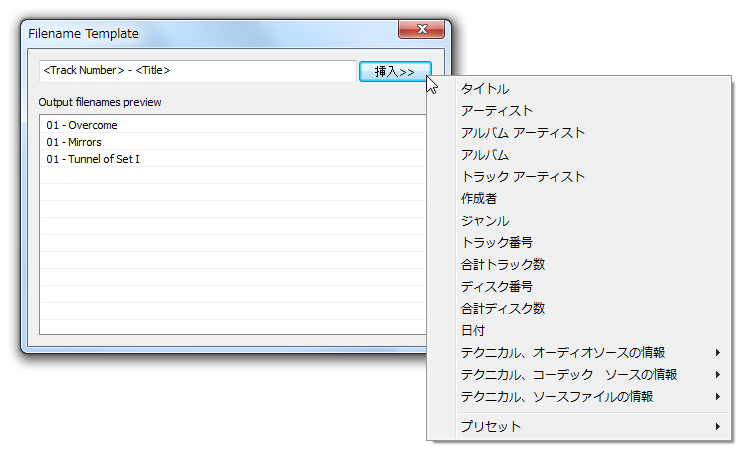Click the Output filenames preview label

100,102
